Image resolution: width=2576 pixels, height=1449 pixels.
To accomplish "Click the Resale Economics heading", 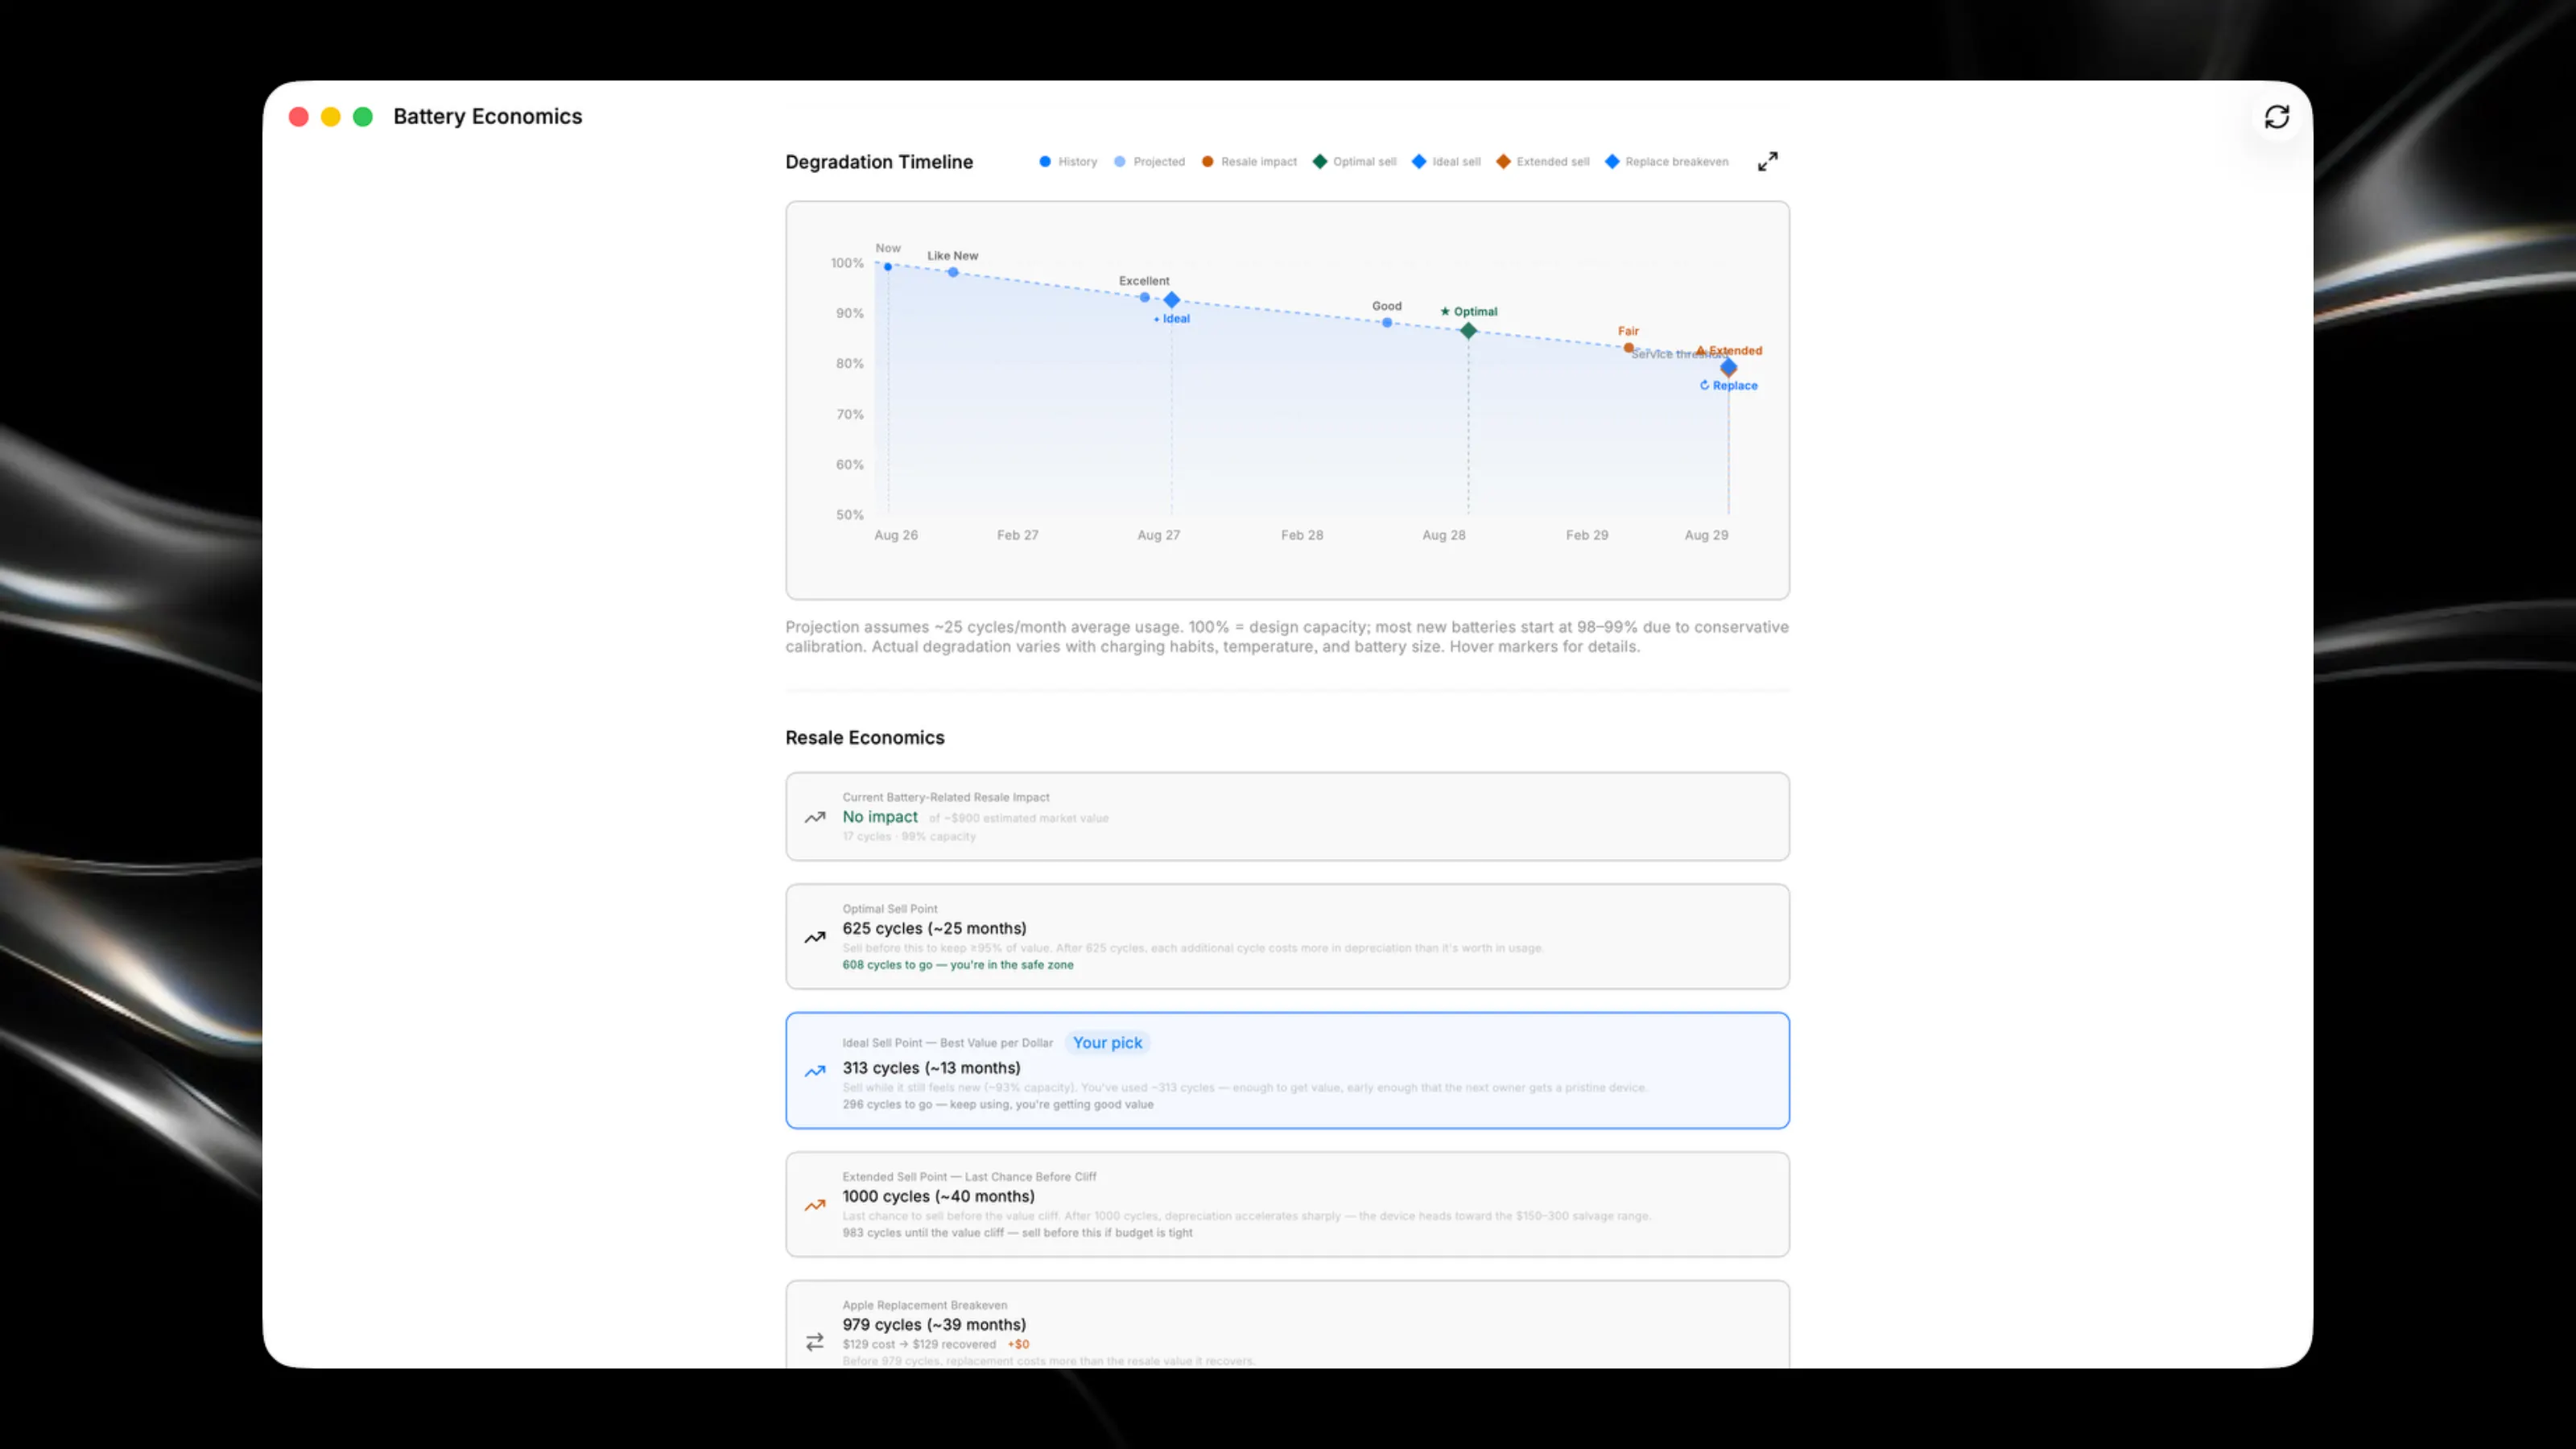I will 865,738.
